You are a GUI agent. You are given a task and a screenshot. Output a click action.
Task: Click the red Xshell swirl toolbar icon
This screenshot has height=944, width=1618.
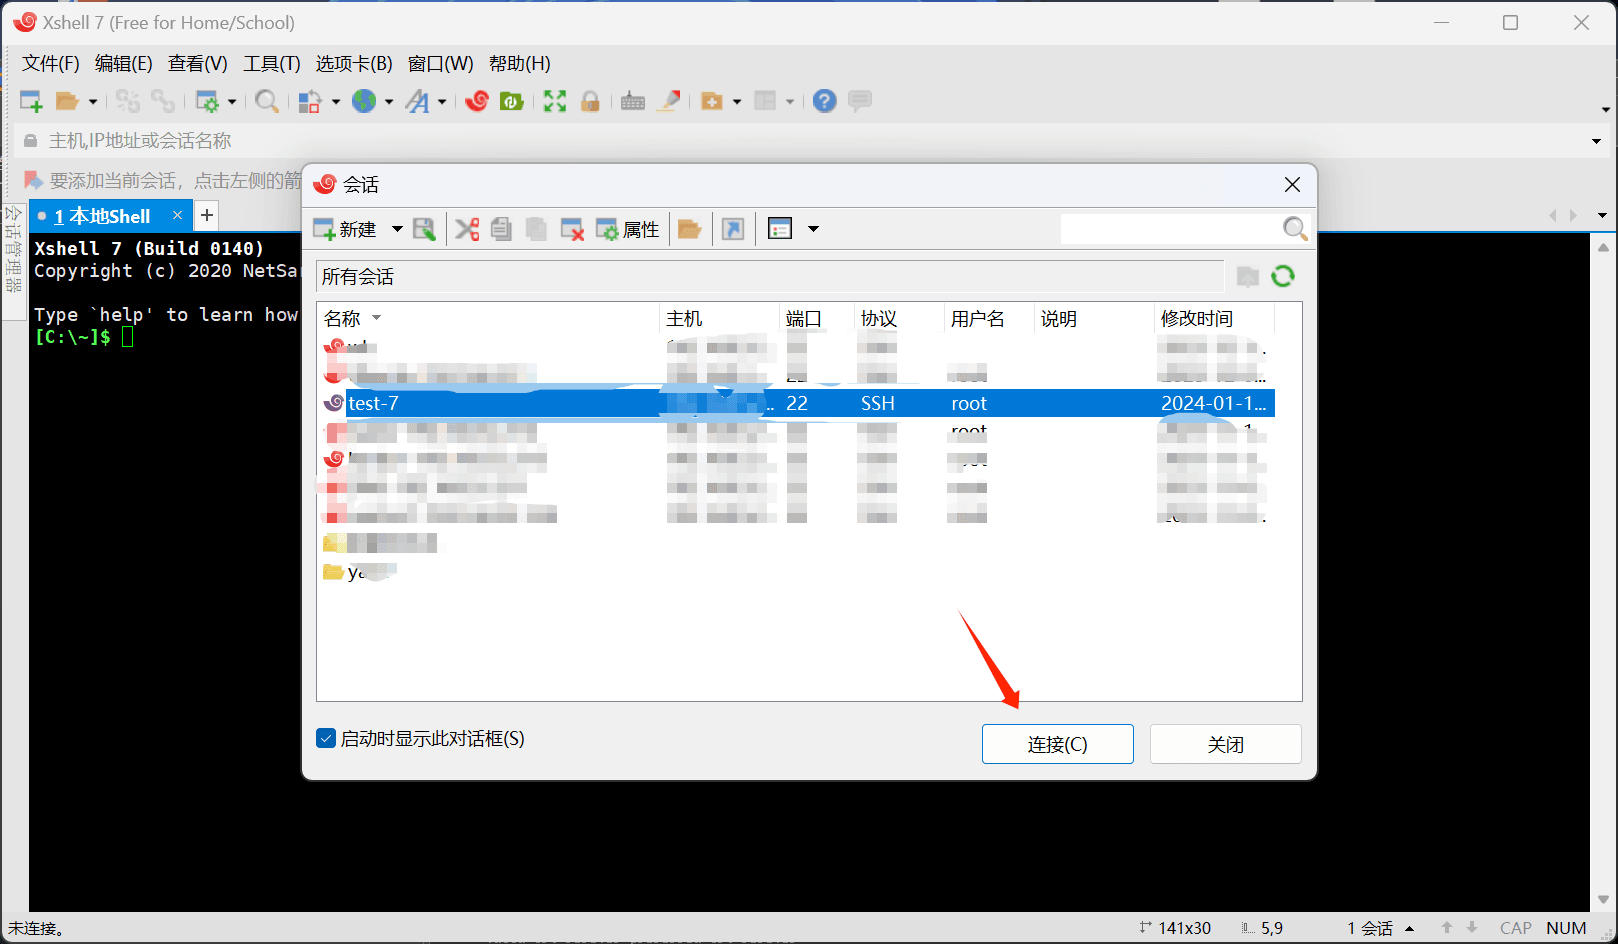[477, 101]
